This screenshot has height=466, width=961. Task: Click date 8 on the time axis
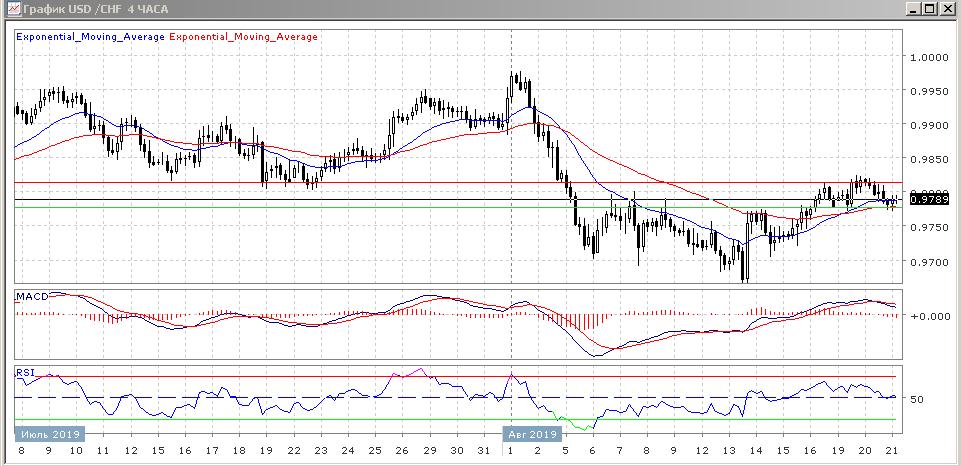[21, 452]
